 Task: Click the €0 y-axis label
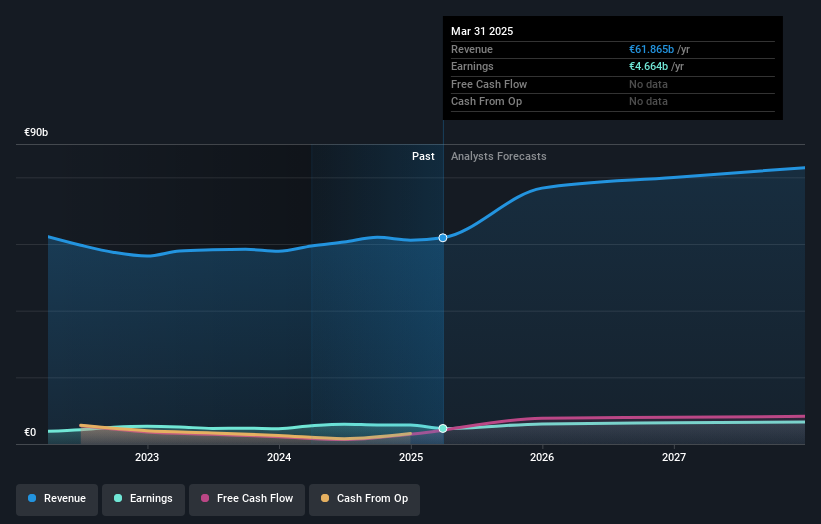[x=30, y=432]
